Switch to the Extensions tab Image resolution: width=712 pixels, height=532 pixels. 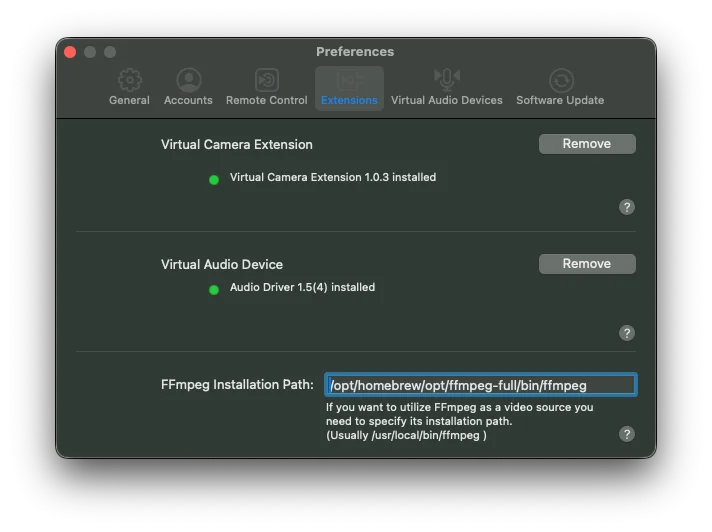pyautogui.click(x=349, y=88)
